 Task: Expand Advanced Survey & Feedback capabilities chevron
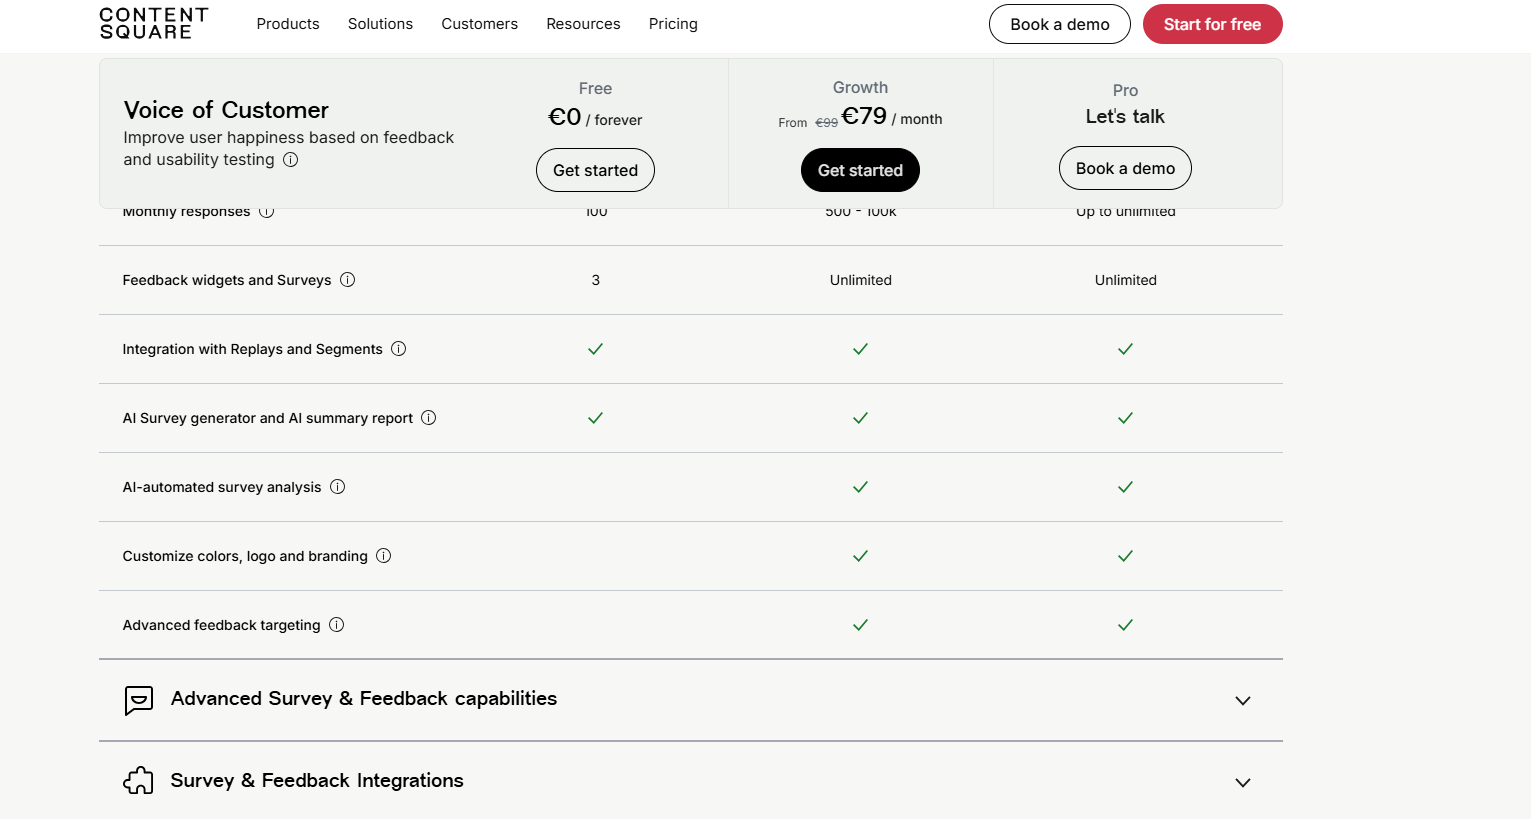coord(1243,701)
